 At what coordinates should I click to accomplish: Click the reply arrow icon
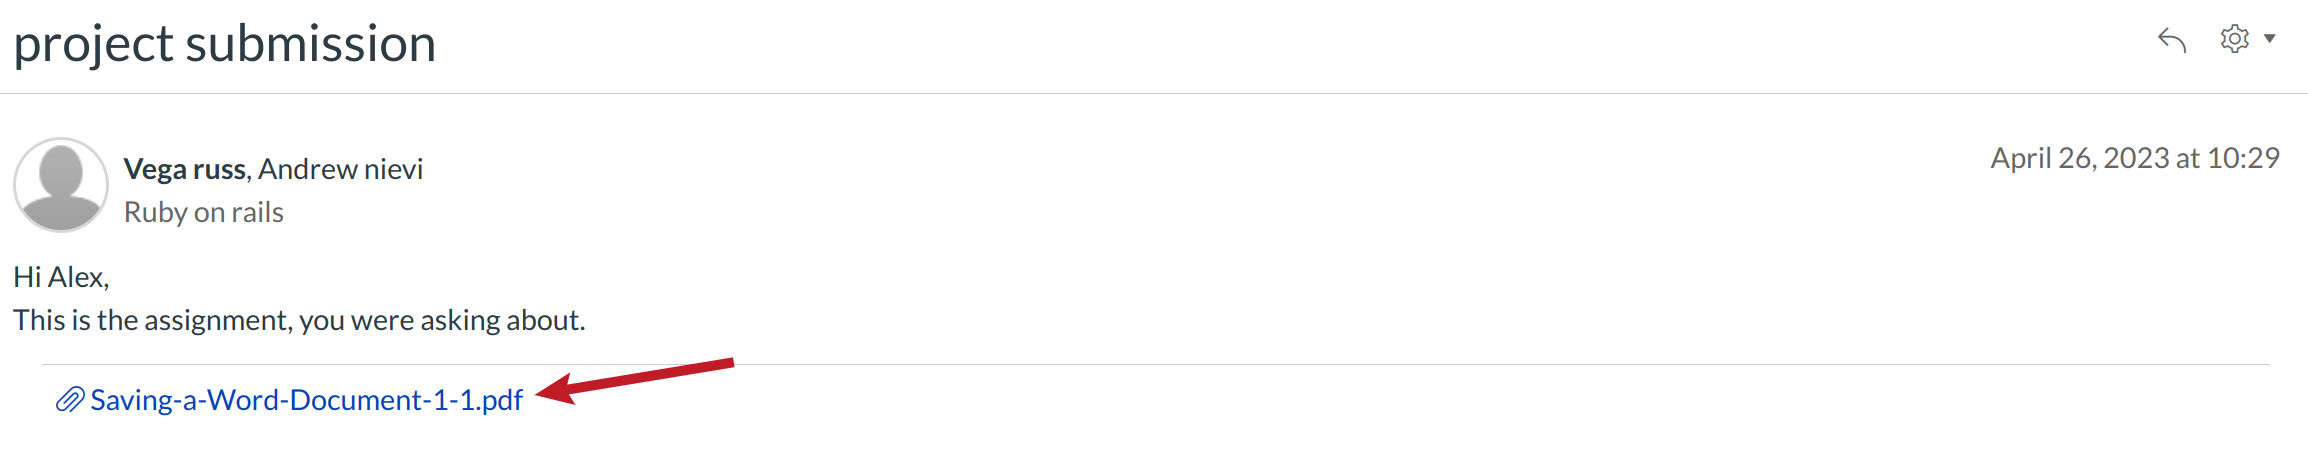point(2172,40)
